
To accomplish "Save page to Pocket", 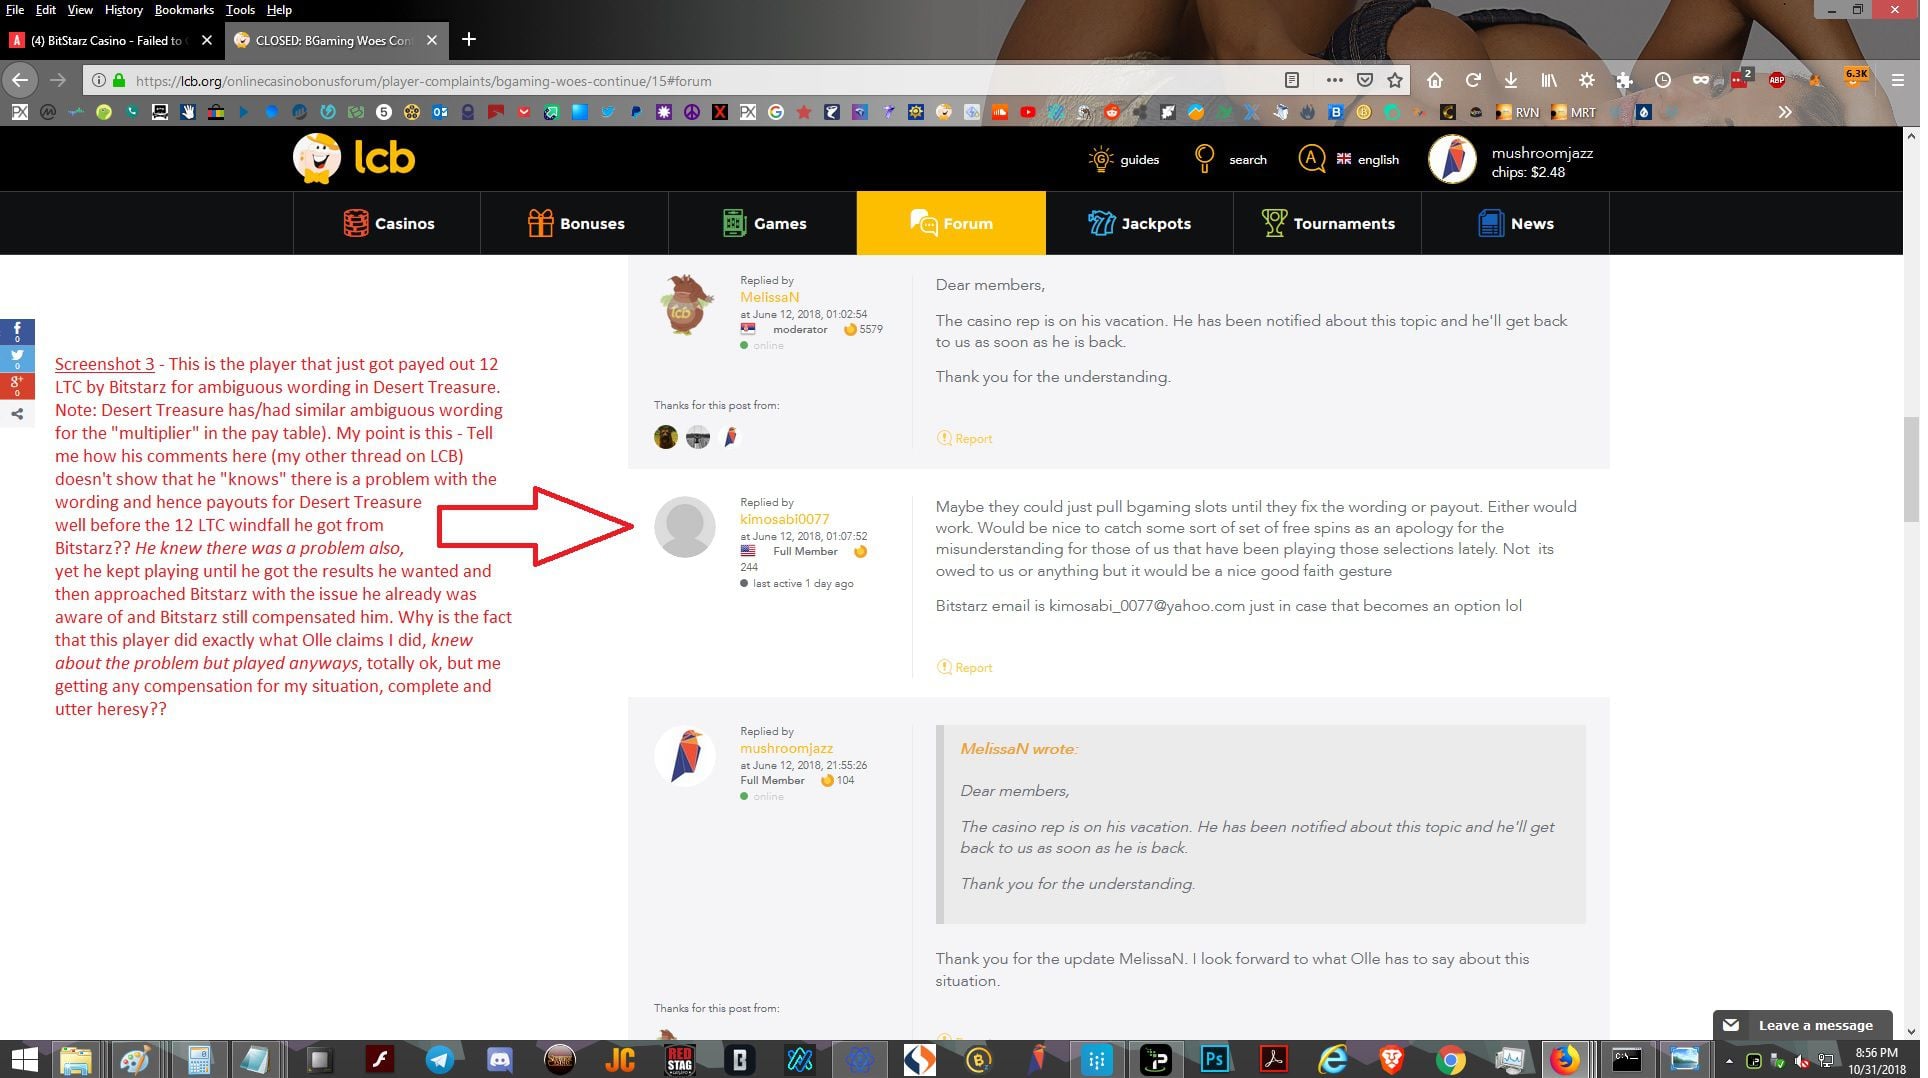I will [1365, 80].
